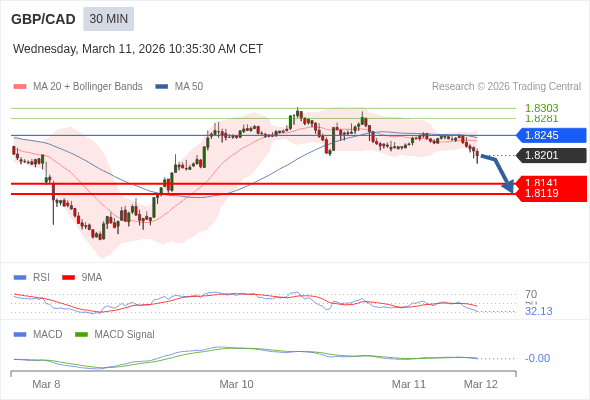The height and width of the screenshot is (400, 590).
Task: Click the RSI blue legend swatch
Action: click(x=20, y=278)
